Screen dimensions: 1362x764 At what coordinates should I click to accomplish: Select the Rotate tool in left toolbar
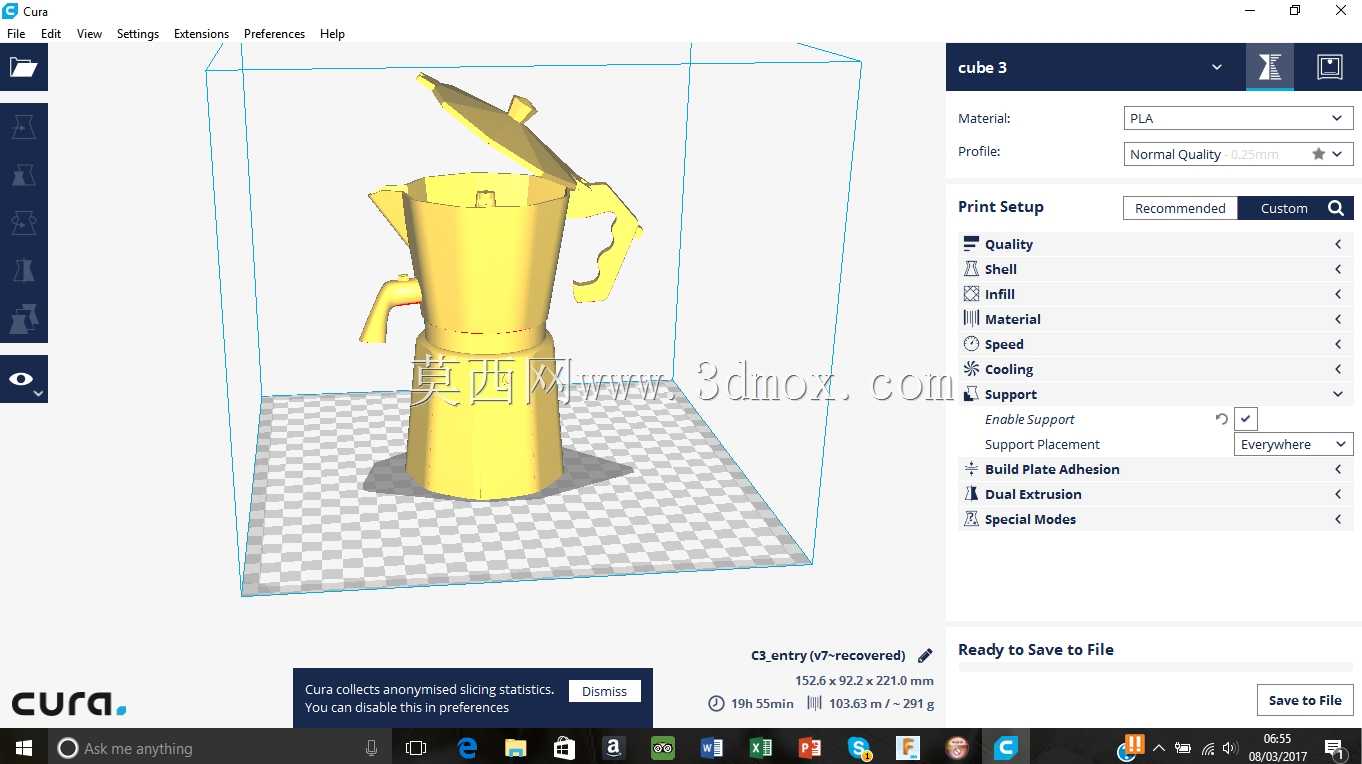23,223
